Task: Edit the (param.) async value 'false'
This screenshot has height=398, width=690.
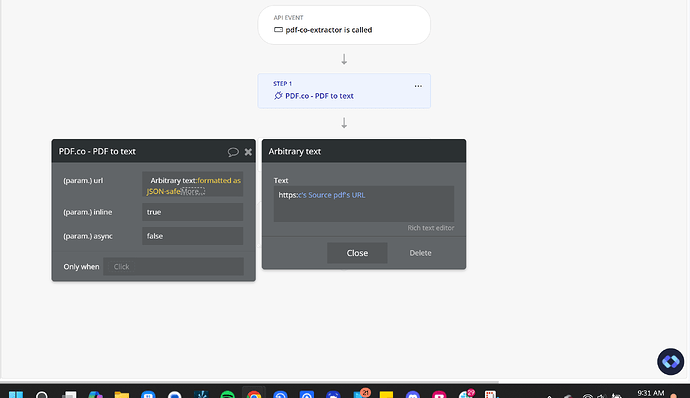Action: (x=193, y=236)
